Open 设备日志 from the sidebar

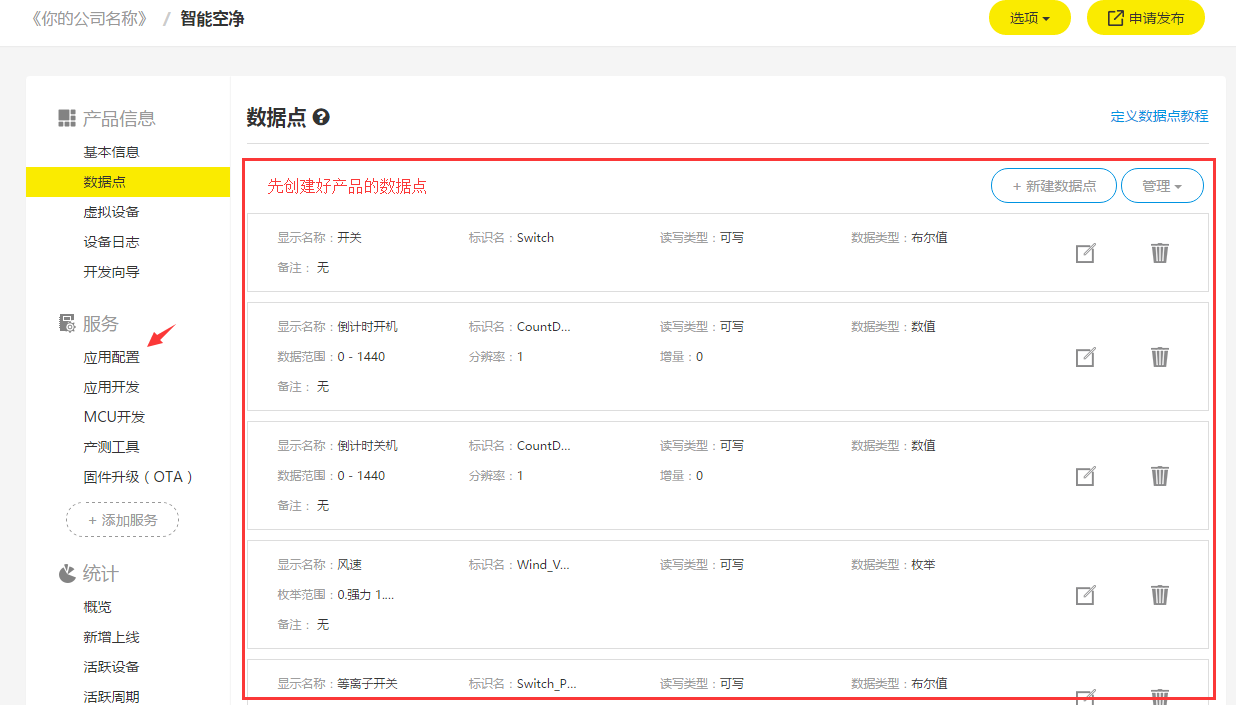point(111,242)
